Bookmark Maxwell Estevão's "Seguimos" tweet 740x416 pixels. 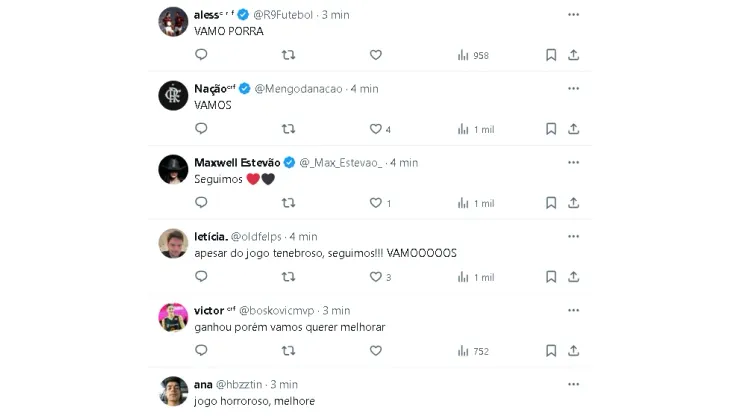(x=551, y=203)
